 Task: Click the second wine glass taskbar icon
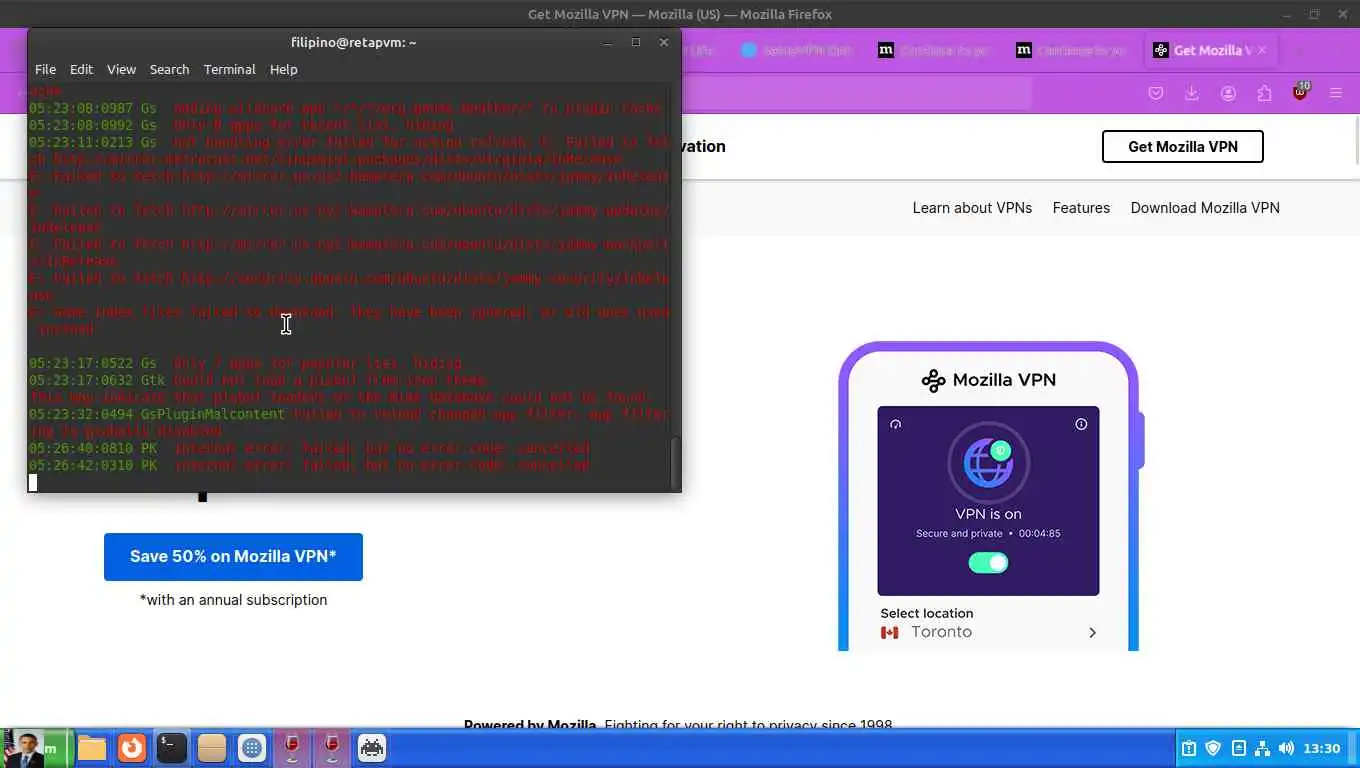(x=332, y=748)
